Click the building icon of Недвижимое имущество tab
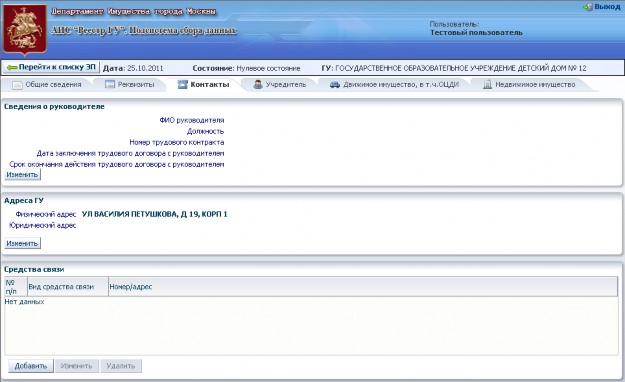 487,84
